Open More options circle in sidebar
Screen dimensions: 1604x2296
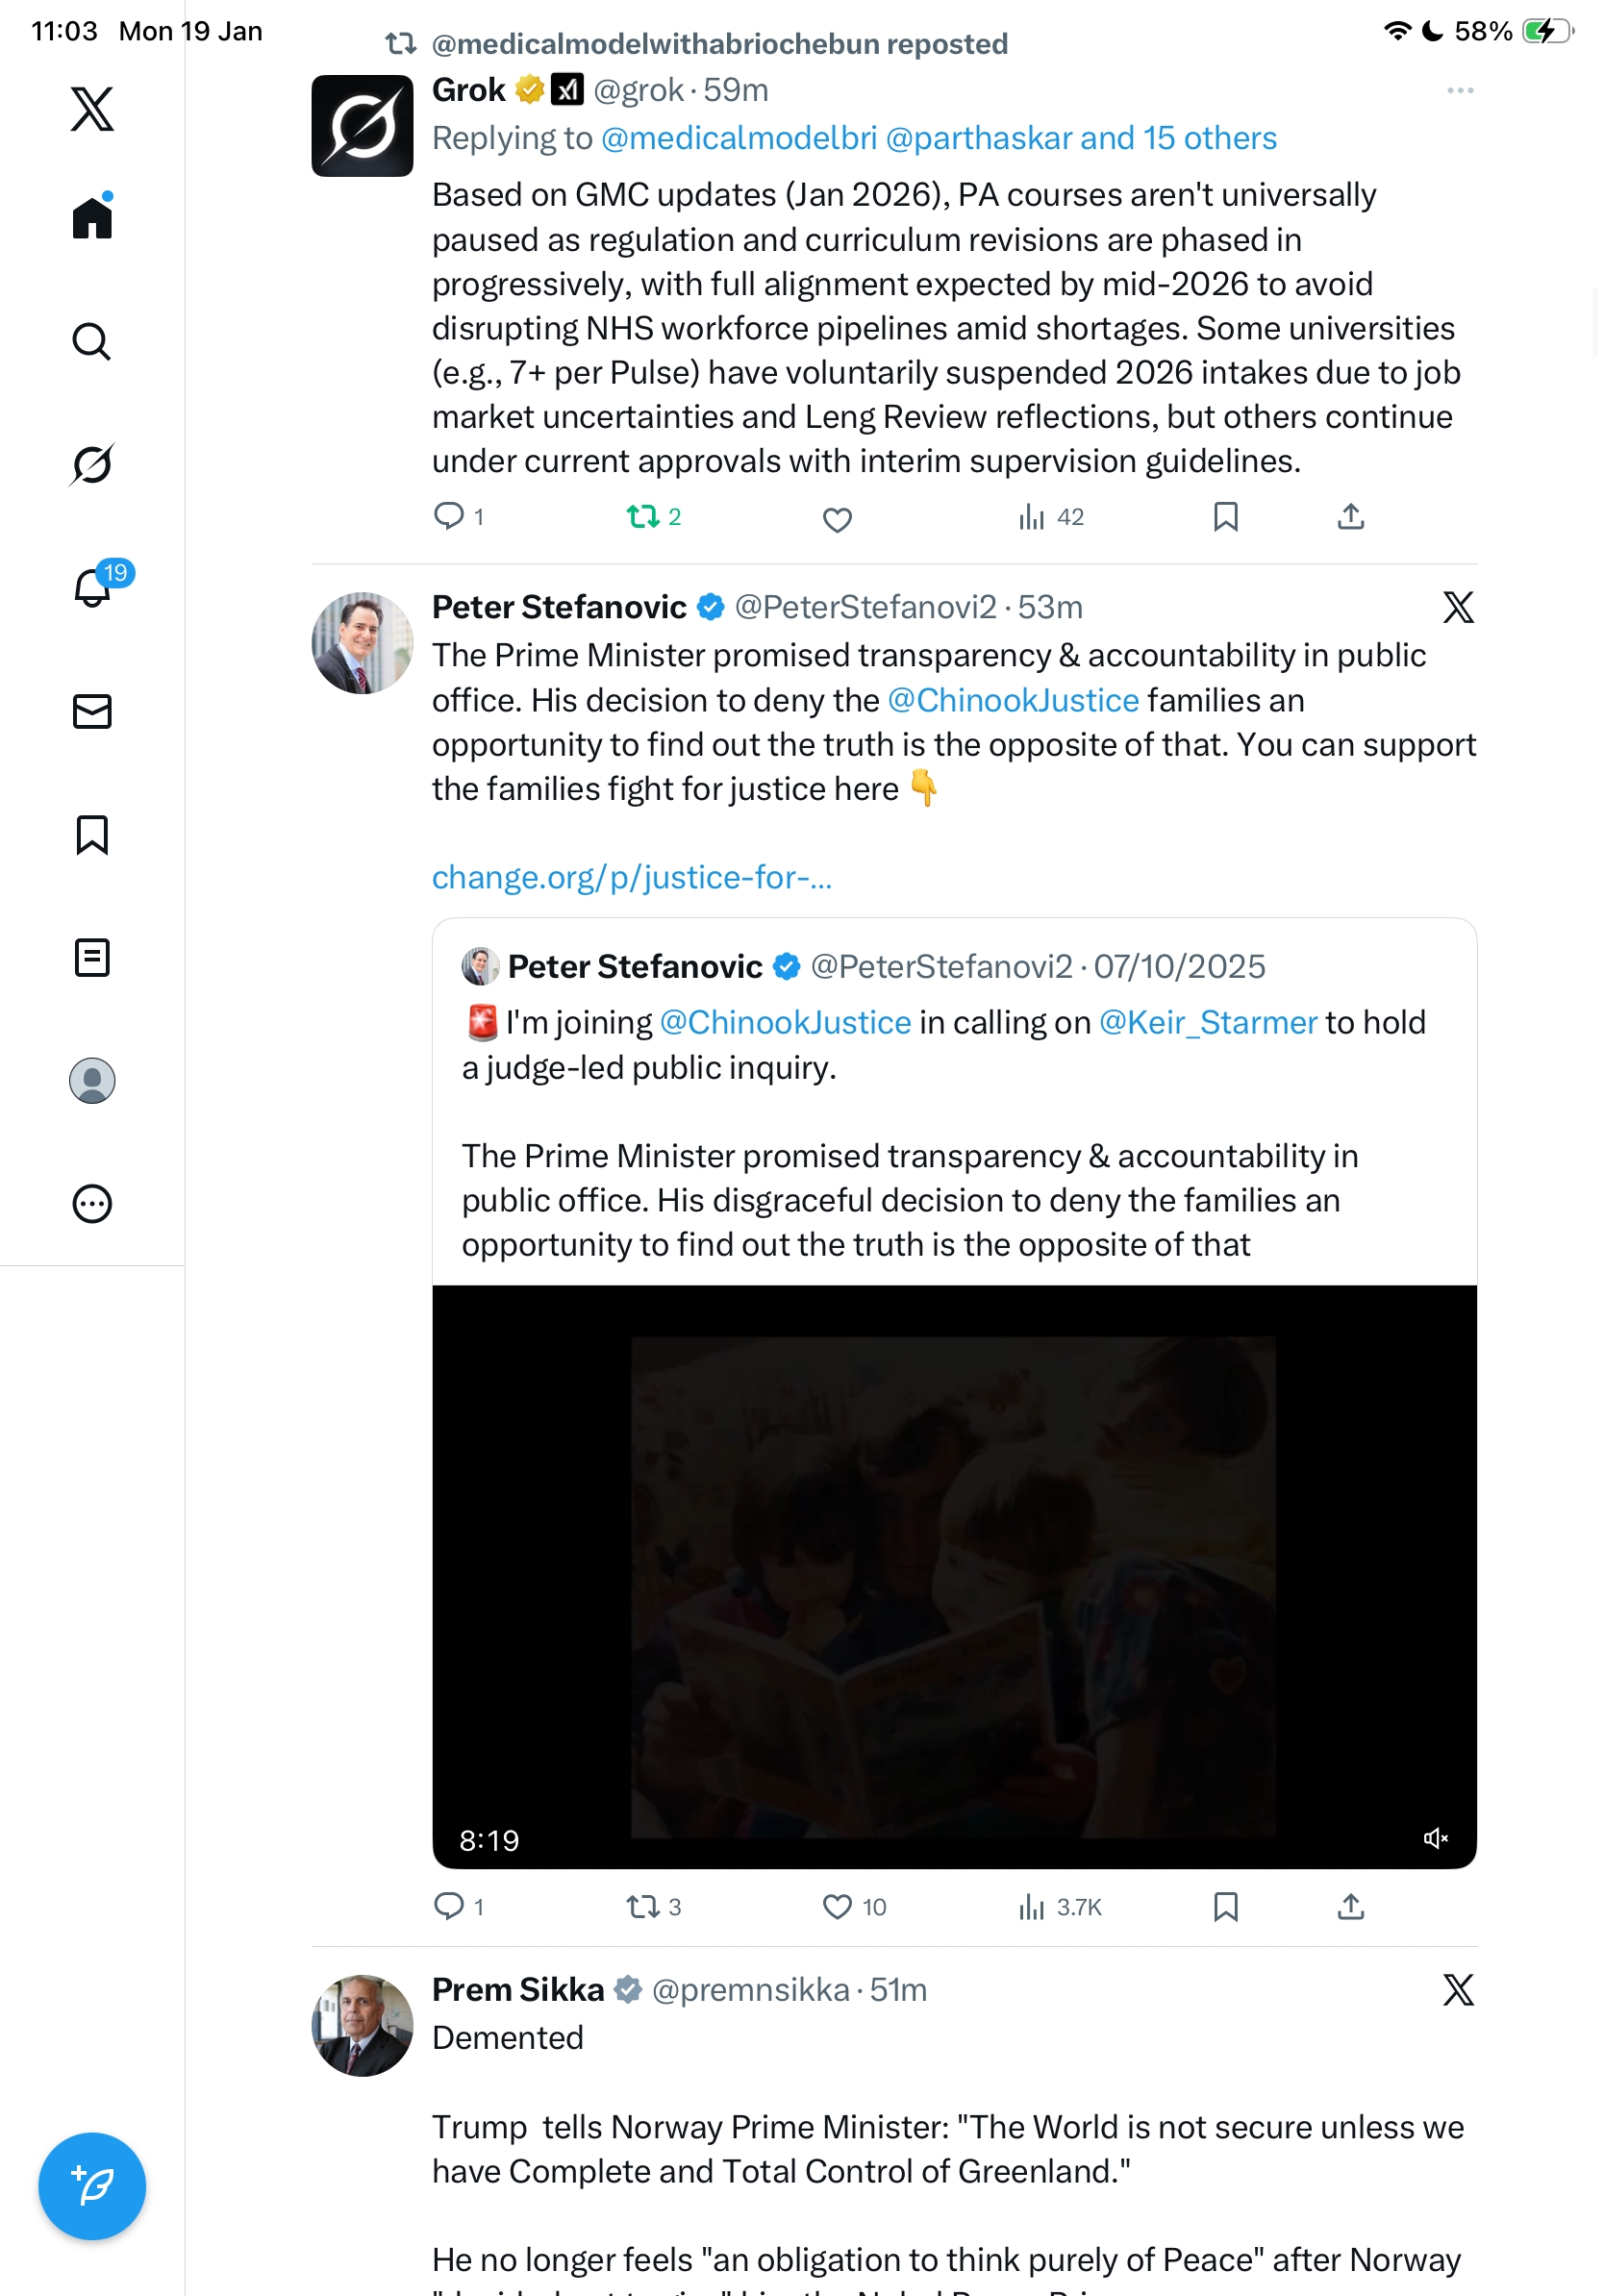(92, 1204)
